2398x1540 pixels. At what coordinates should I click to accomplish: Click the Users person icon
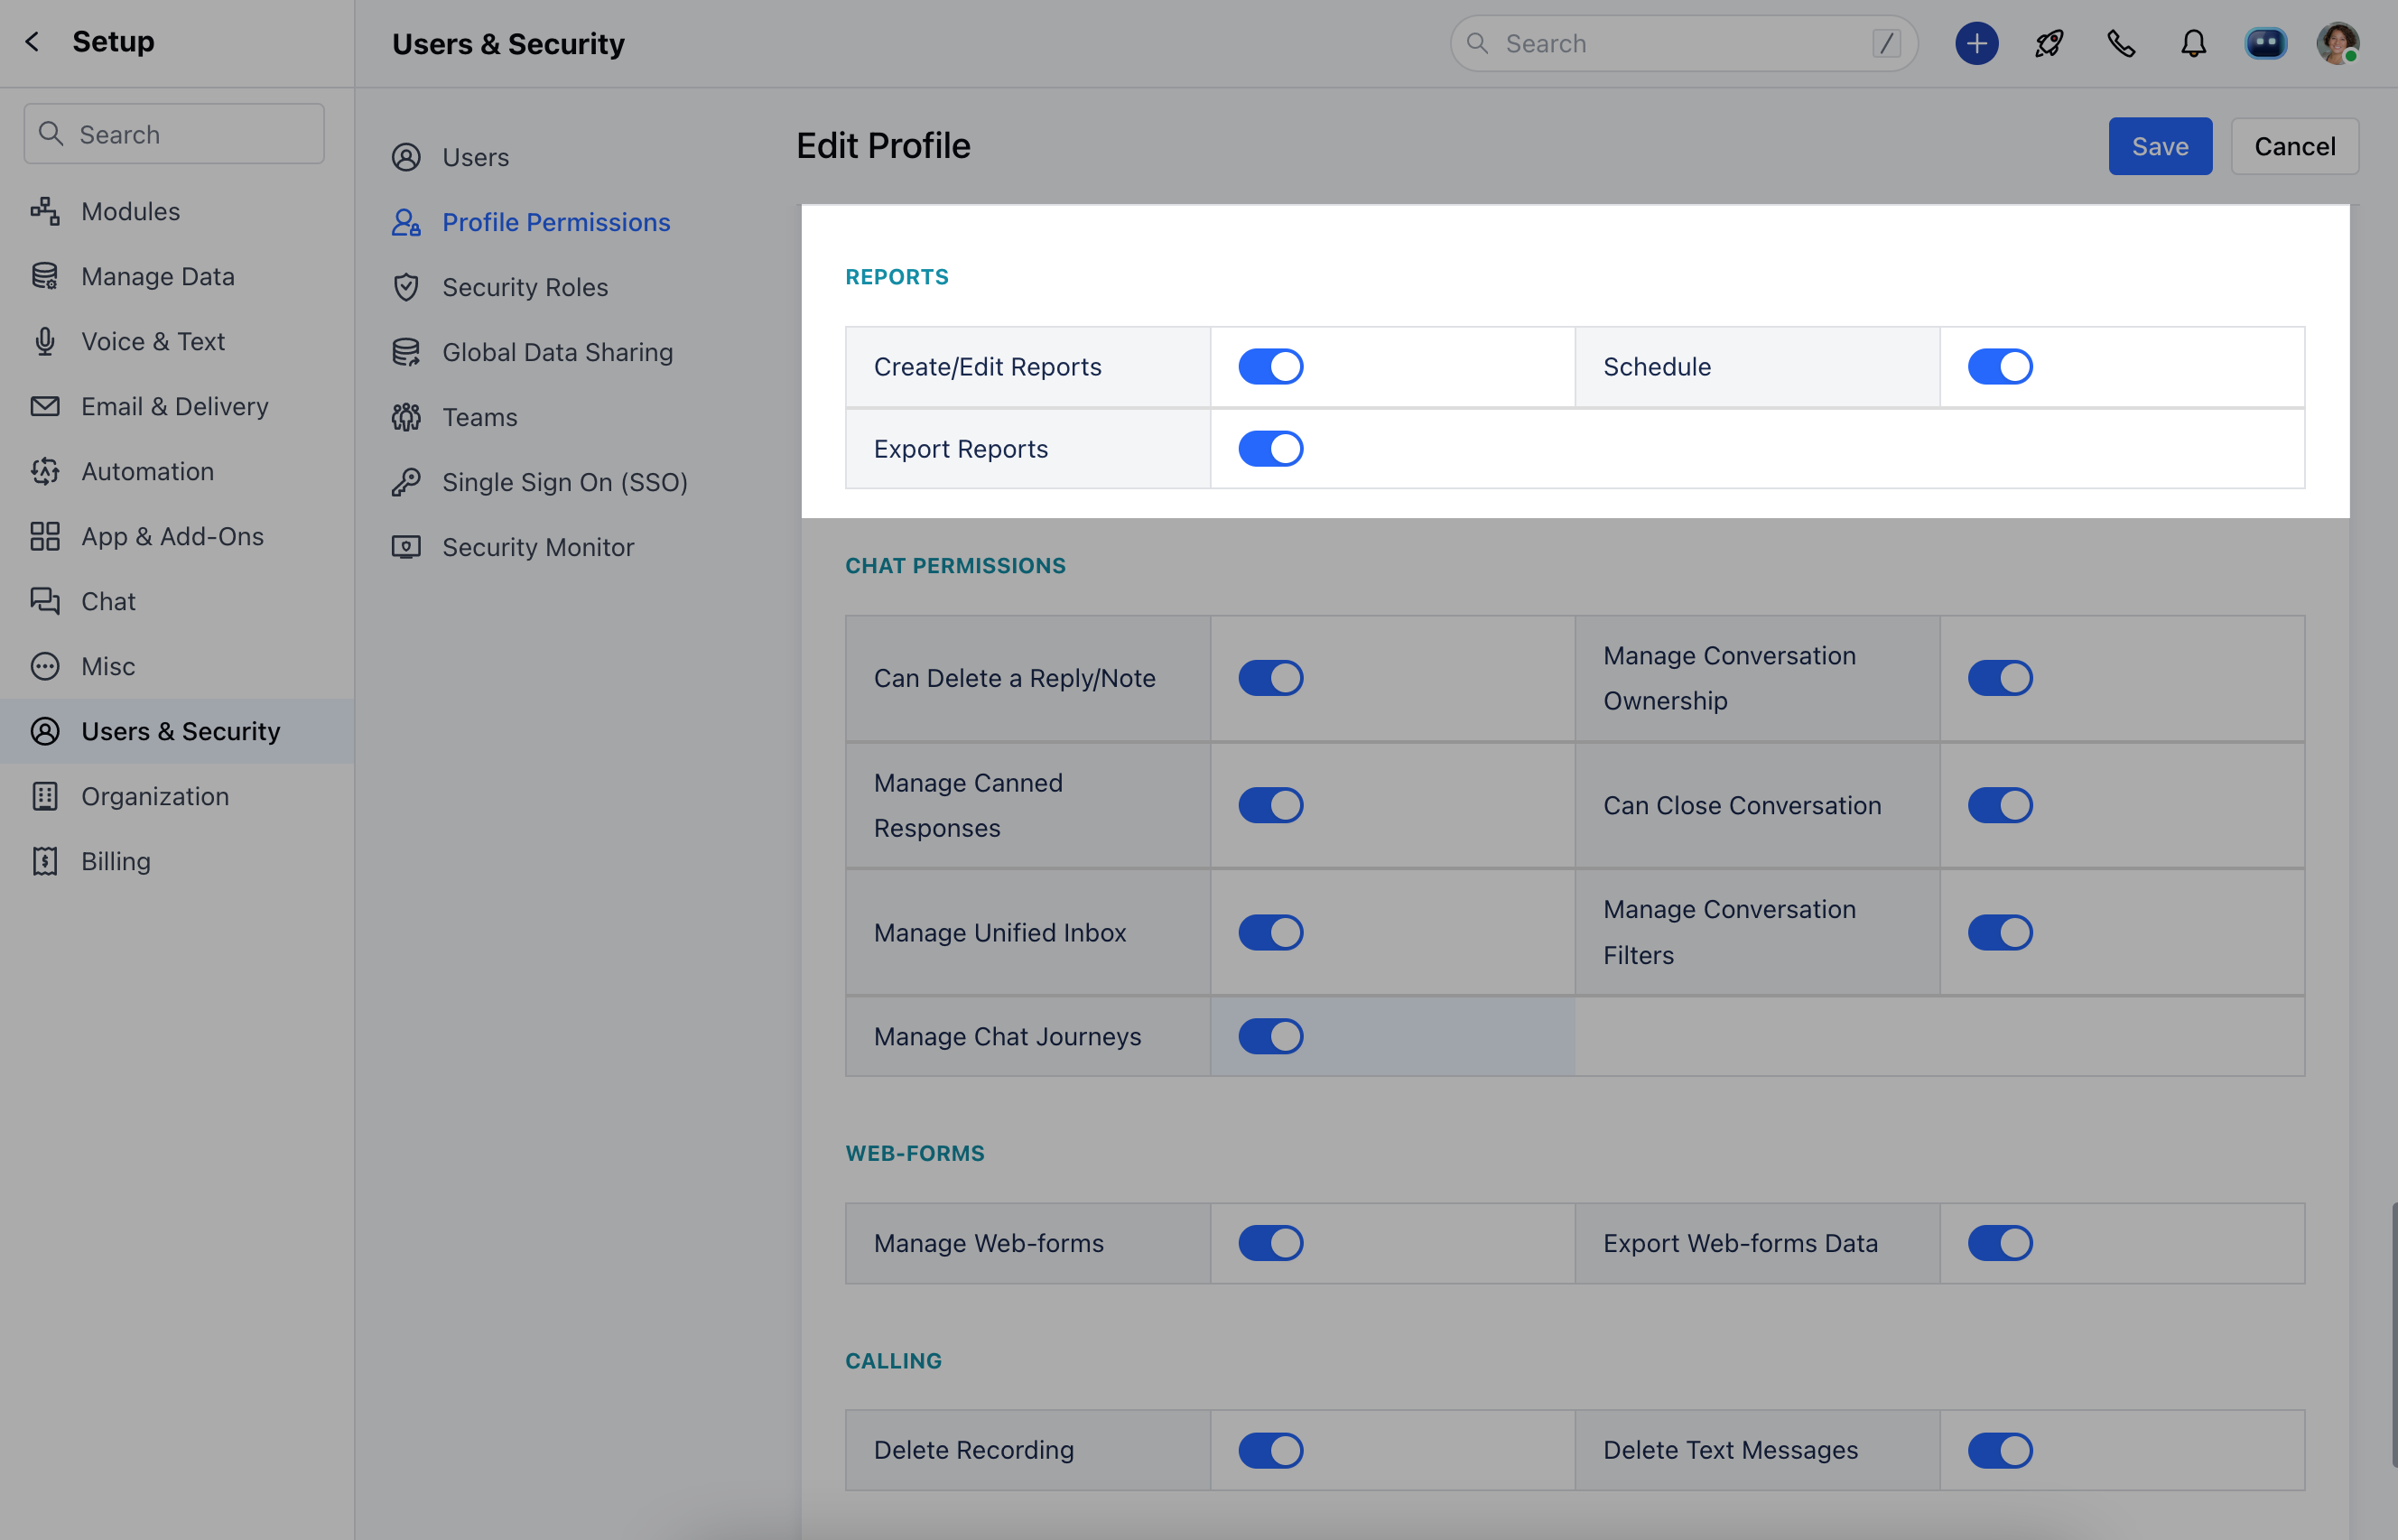[x=406, y=157]
